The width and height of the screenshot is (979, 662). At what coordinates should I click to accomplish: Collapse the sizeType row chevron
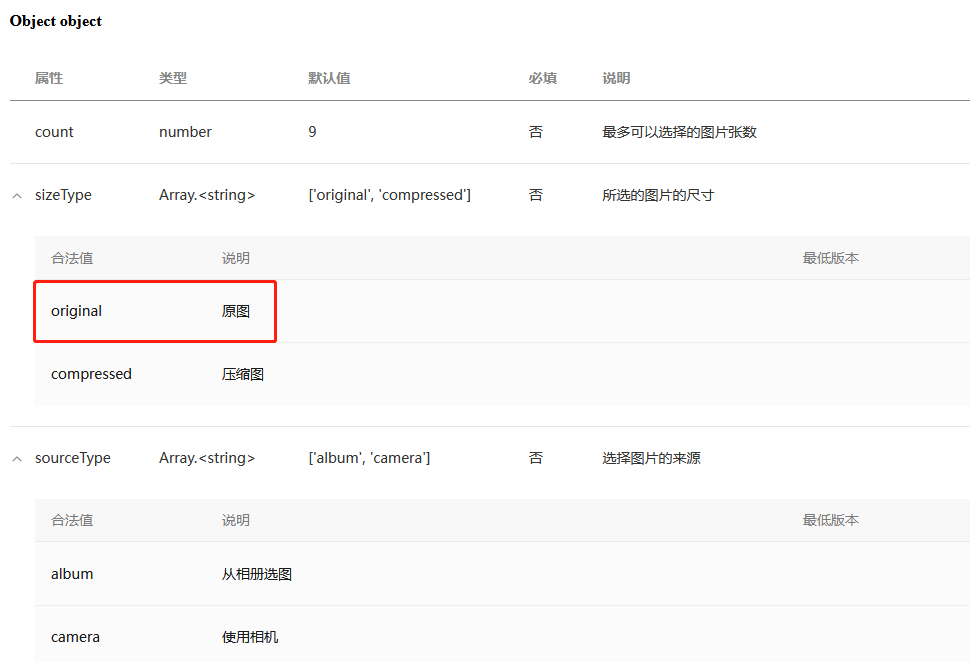[17, 196]
